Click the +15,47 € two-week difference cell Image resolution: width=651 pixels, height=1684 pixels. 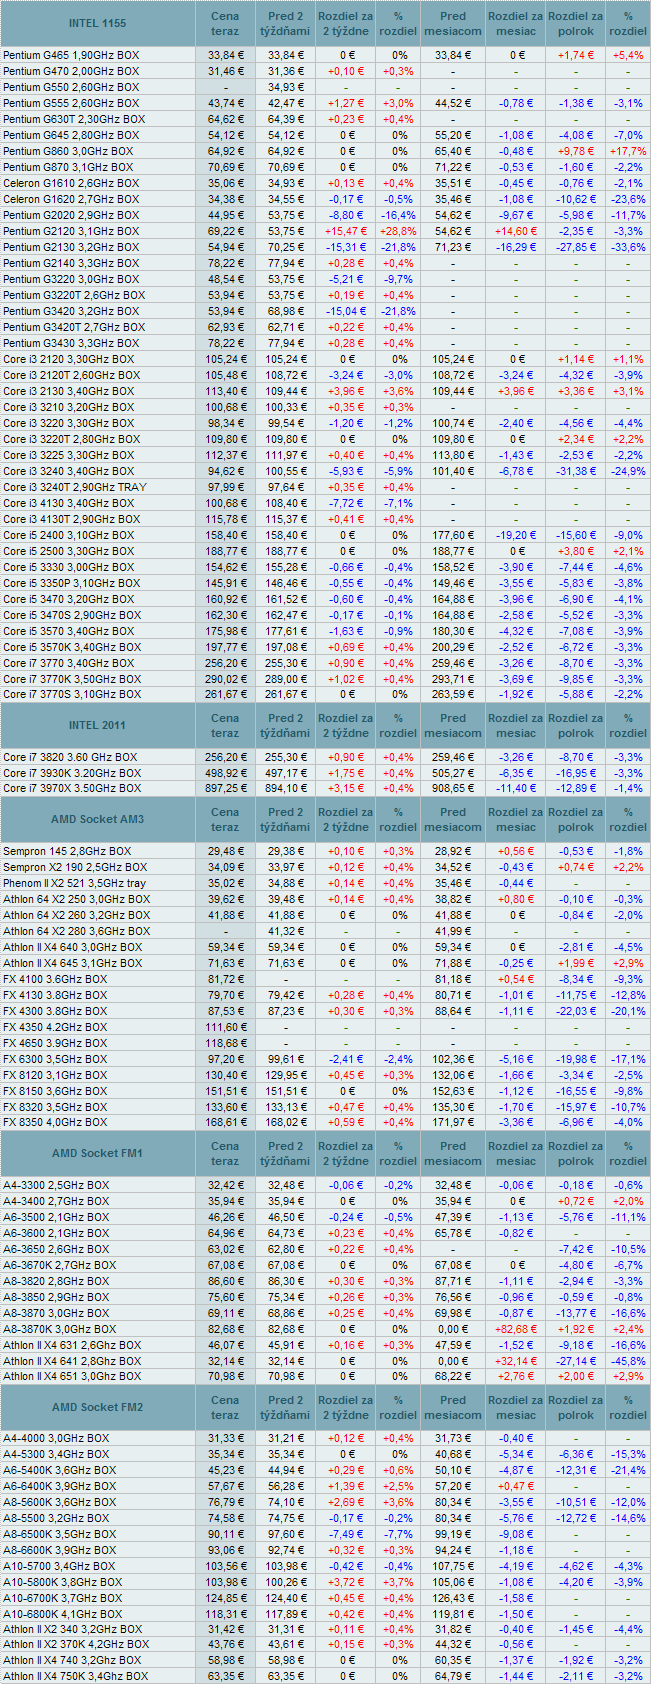tap(346, 231)
